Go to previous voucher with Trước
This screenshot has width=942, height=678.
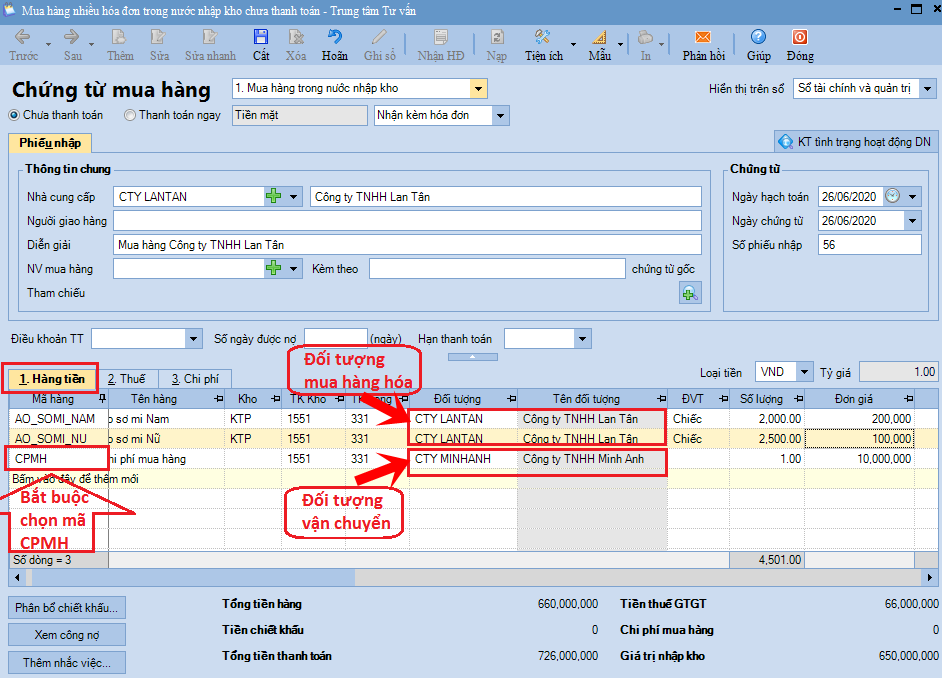23,45
